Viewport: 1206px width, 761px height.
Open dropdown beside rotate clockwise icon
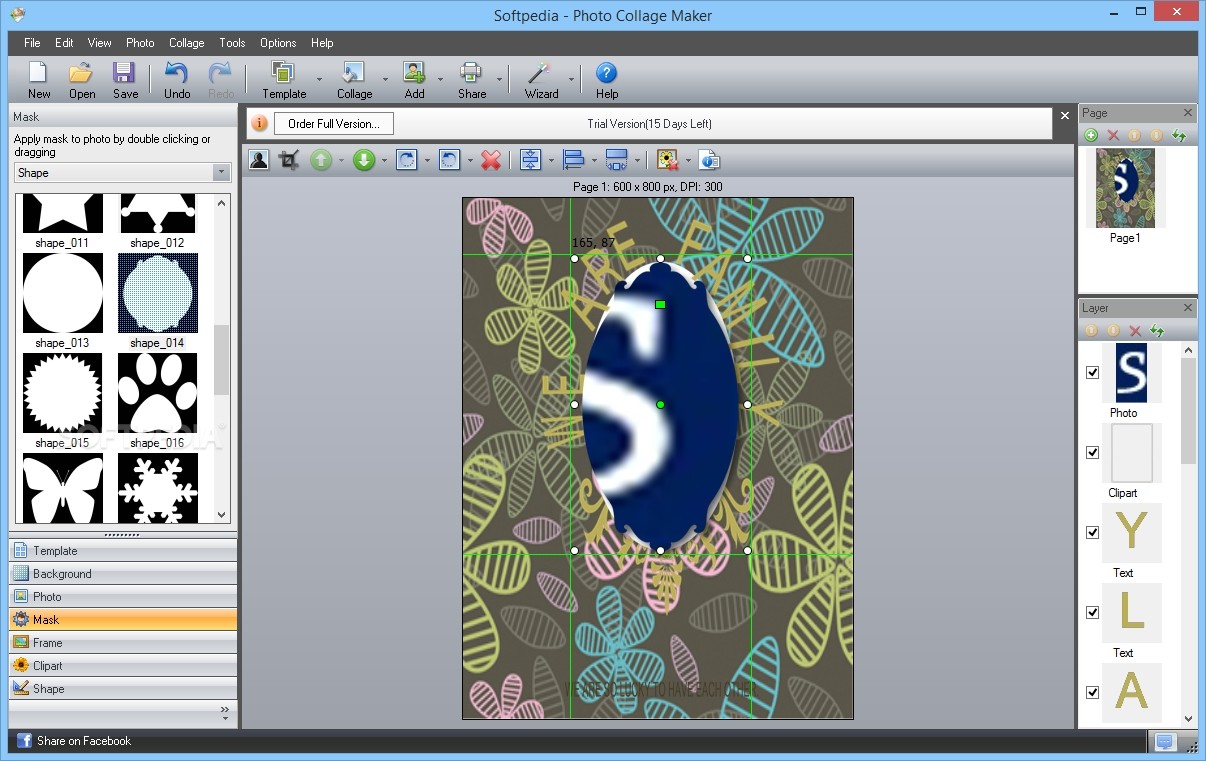(427, 160)
